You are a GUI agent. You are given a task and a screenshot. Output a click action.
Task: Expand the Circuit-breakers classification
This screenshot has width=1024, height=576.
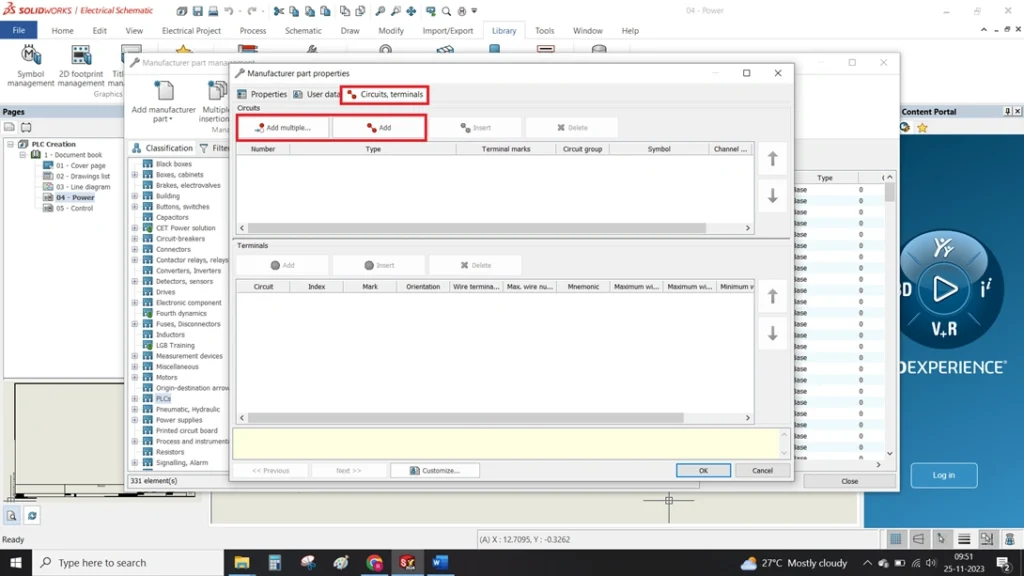pos(135,238)
